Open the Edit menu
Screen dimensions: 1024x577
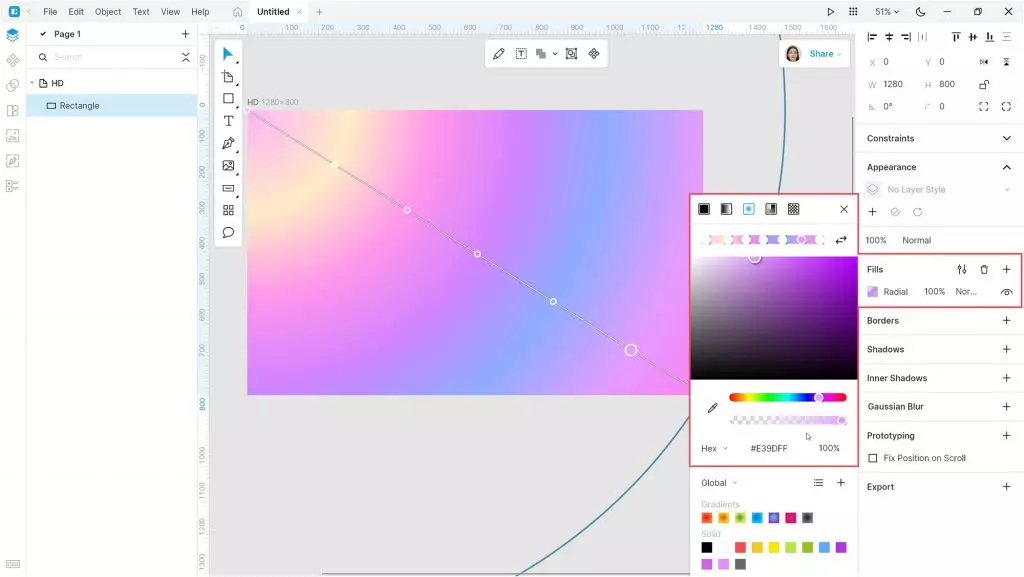pos(76,12)
